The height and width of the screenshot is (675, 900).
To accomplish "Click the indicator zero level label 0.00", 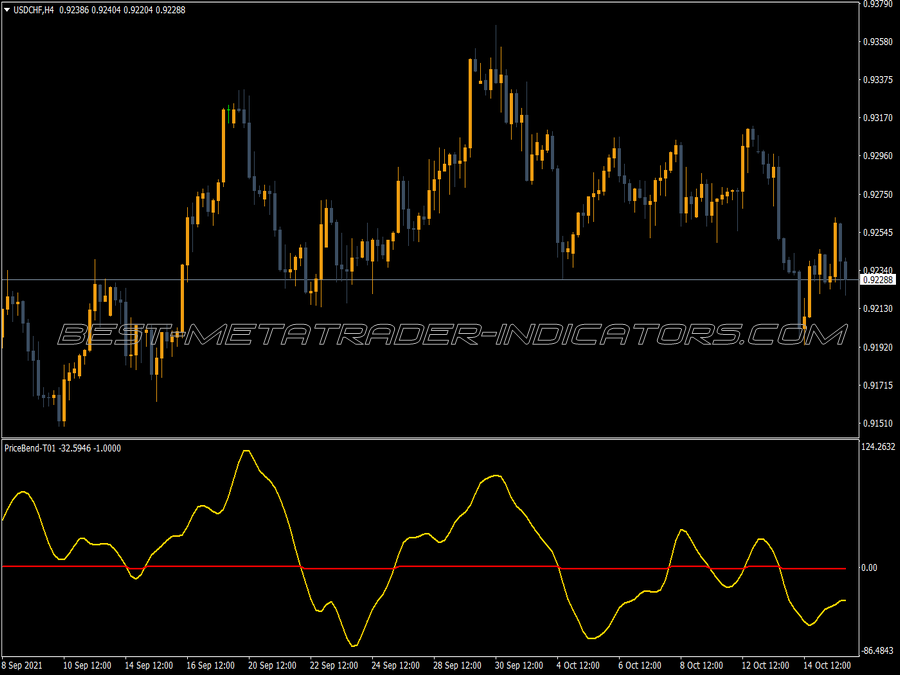I will tap(870, 568).
